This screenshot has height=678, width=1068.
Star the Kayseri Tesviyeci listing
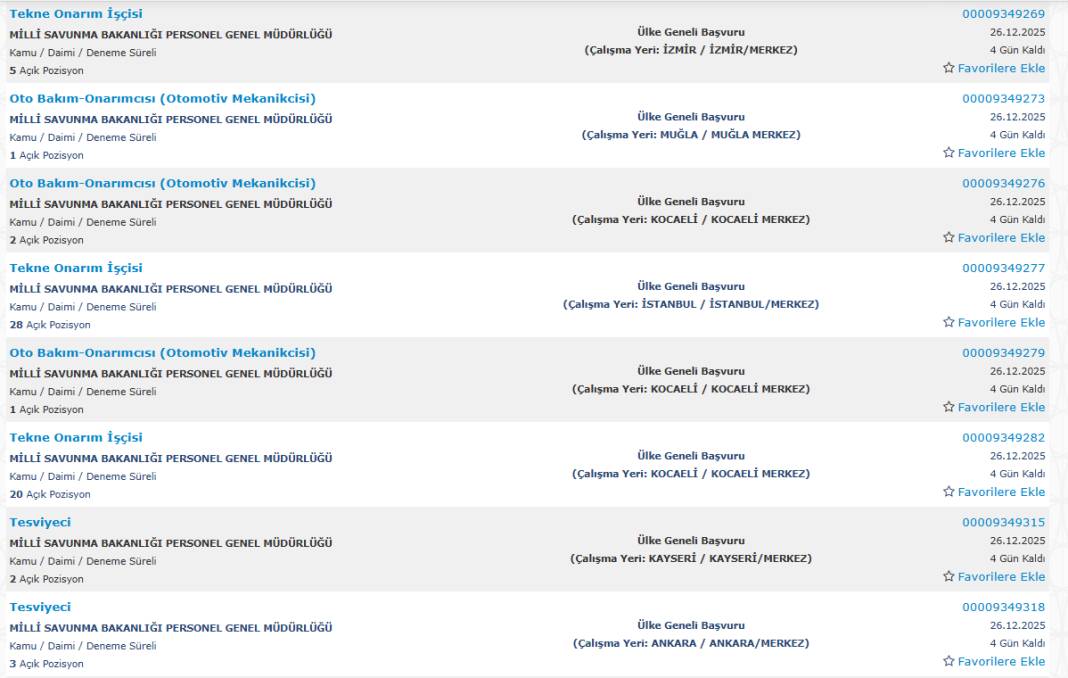[949, 576]
